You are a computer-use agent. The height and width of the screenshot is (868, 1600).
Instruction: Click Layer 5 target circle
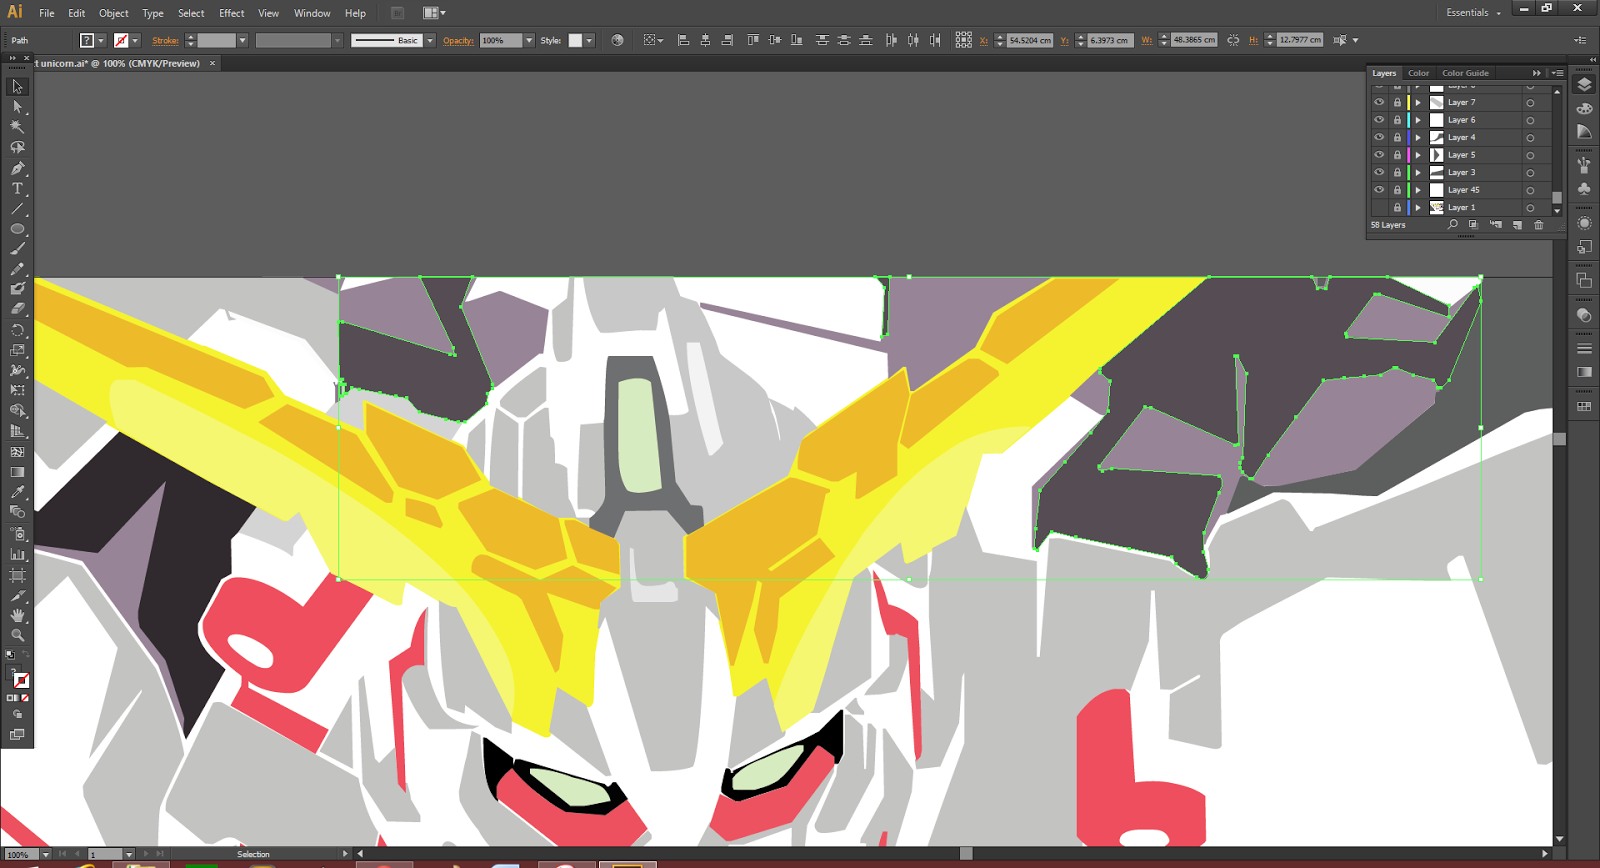(x=1530, y=155)
